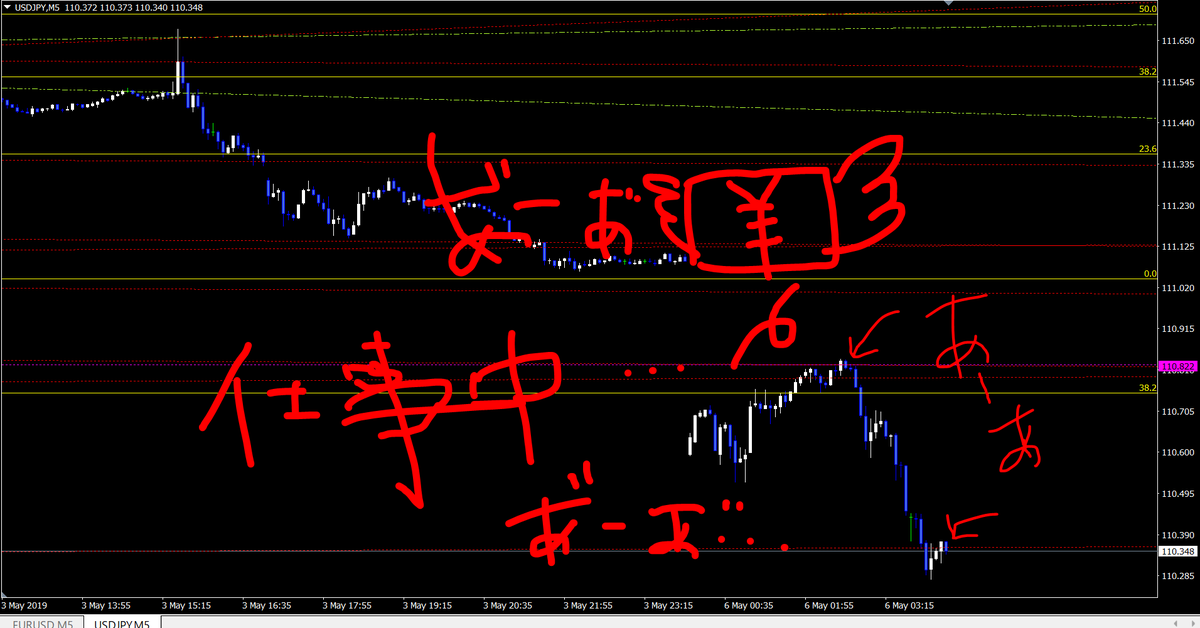Click the 6 May 03:15 time label
Viewport: 1200px width, 628px height.
point(911,605)
